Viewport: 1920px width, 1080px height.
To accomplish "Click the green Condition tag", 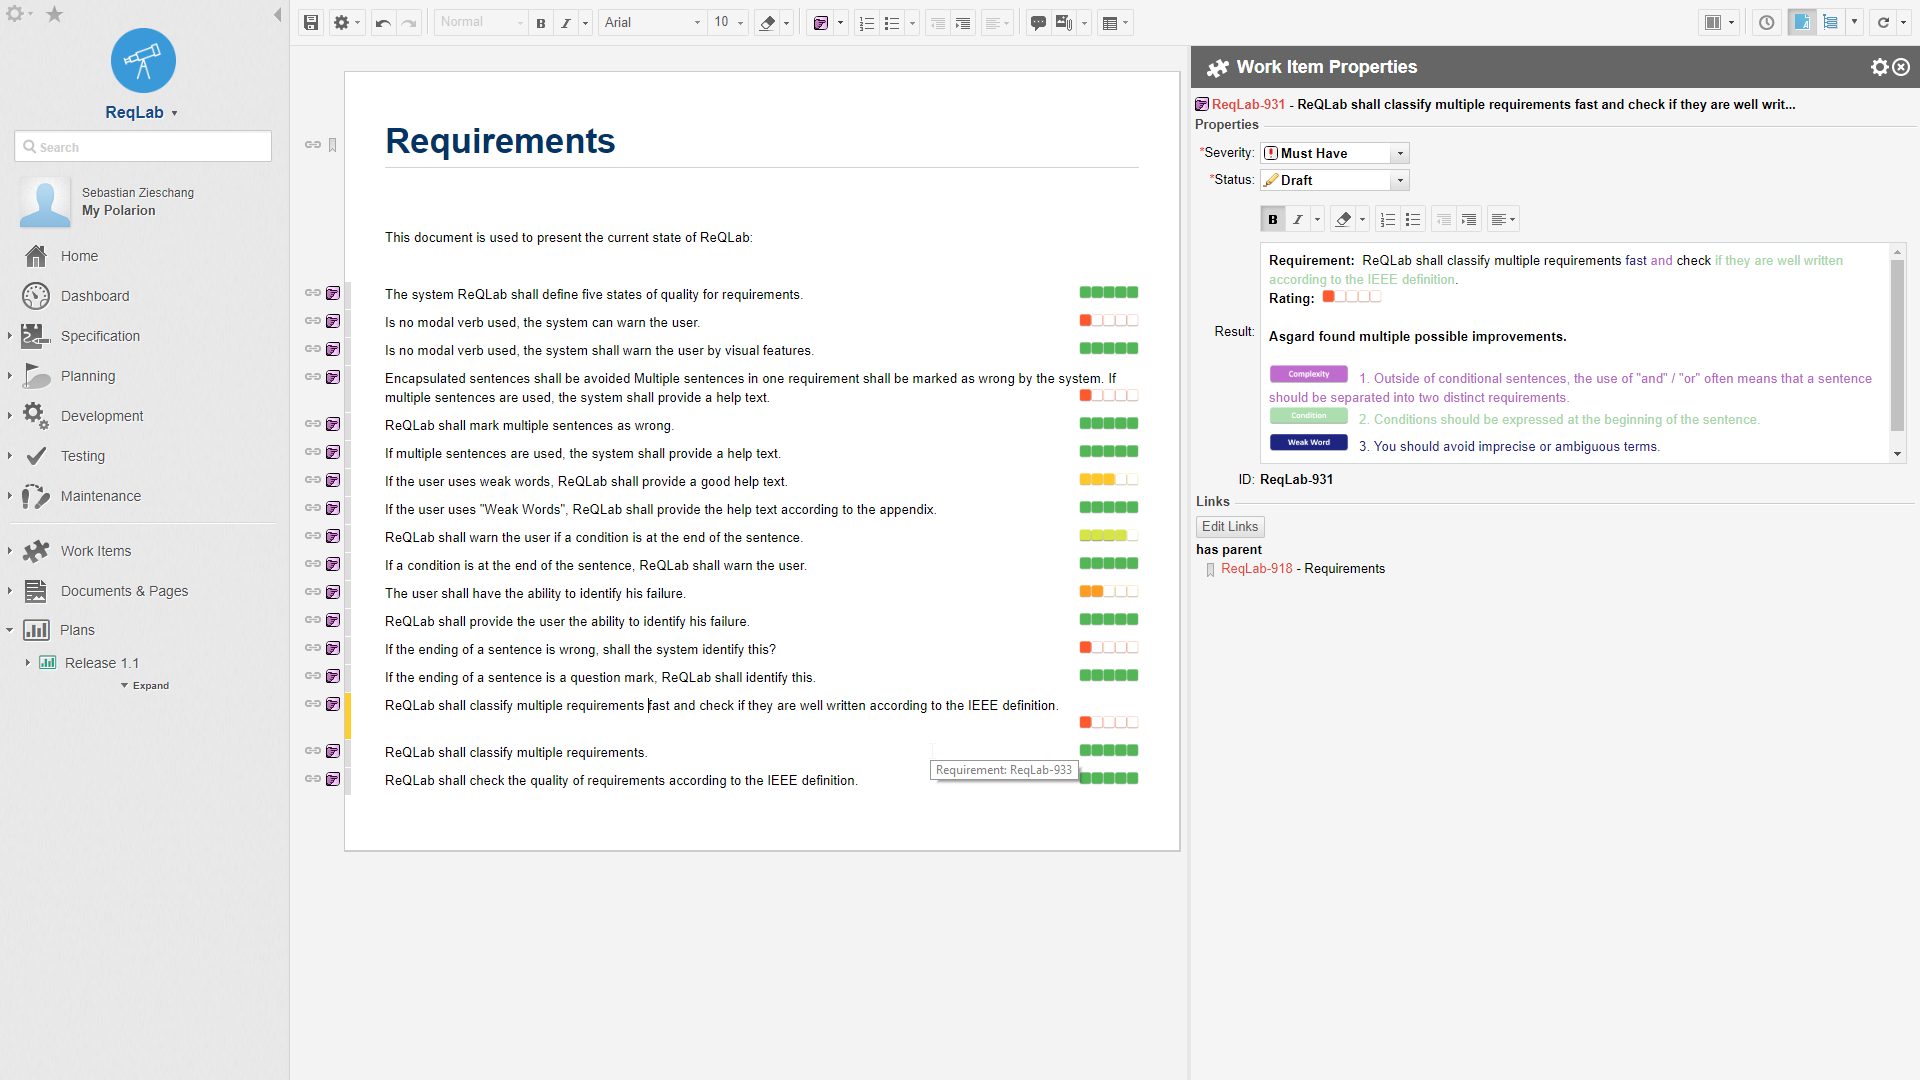I will (1309, 416).
